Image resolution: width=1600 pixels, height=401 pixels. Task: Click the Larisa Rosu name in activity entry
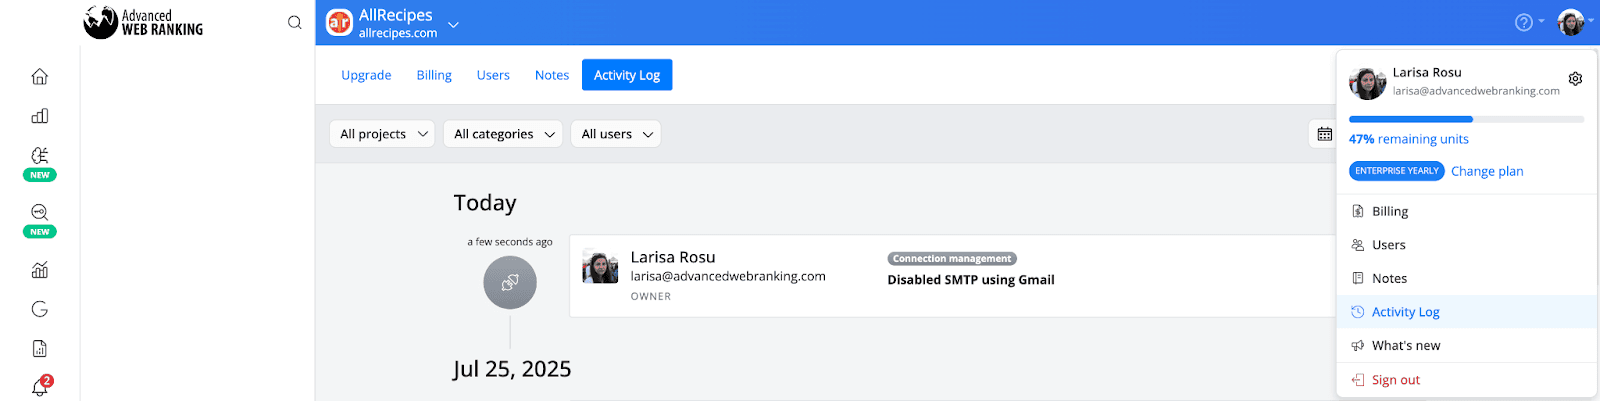tap(673, 257)
